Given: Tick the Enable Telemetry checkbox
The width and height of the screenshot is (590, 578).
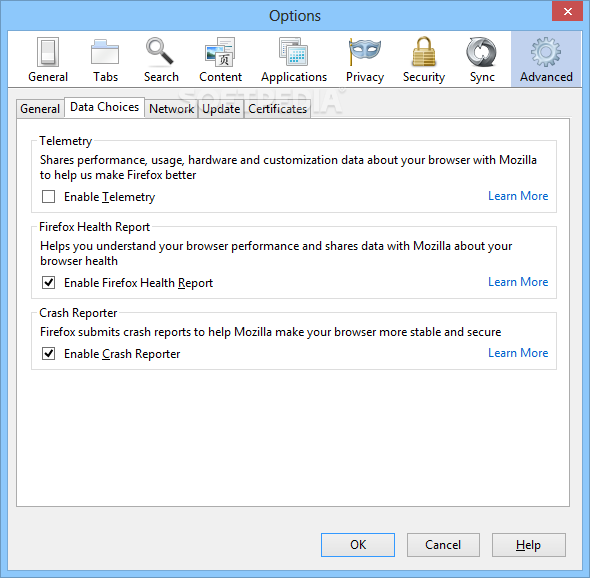Looking at the screenshot, I should (49, 196).
